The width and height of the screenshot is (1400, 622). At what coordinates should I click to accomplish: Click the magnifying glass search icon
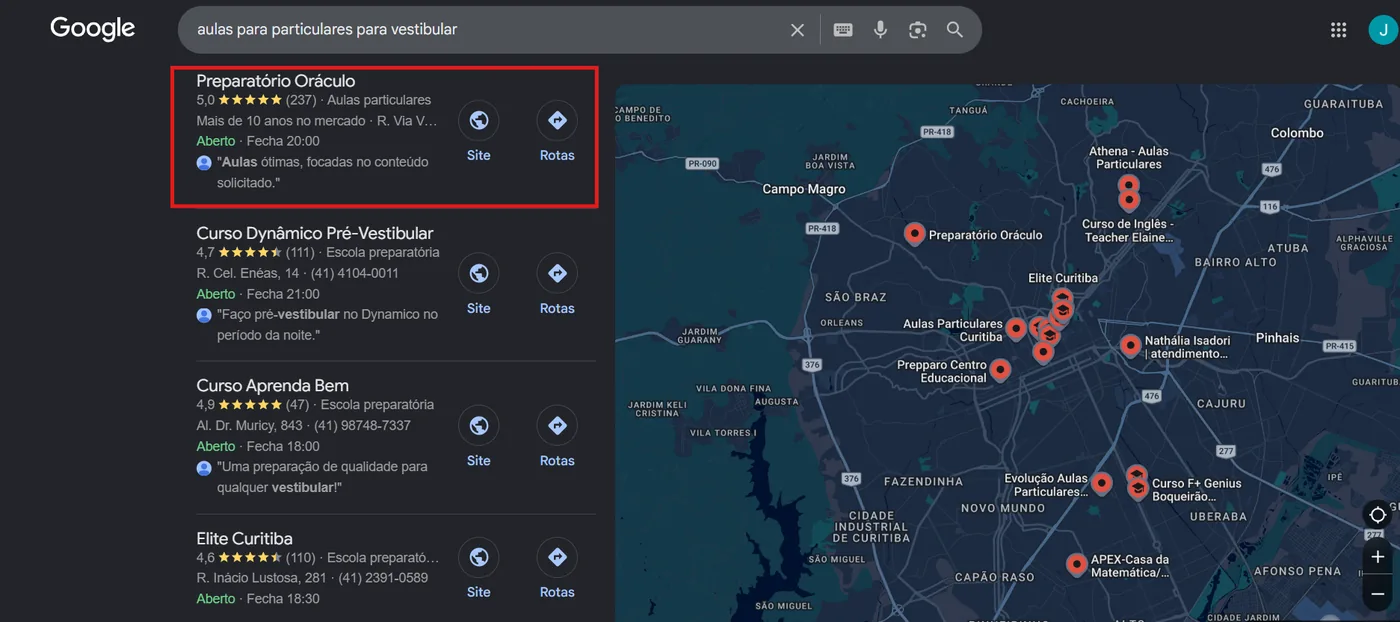pos(955,30)
